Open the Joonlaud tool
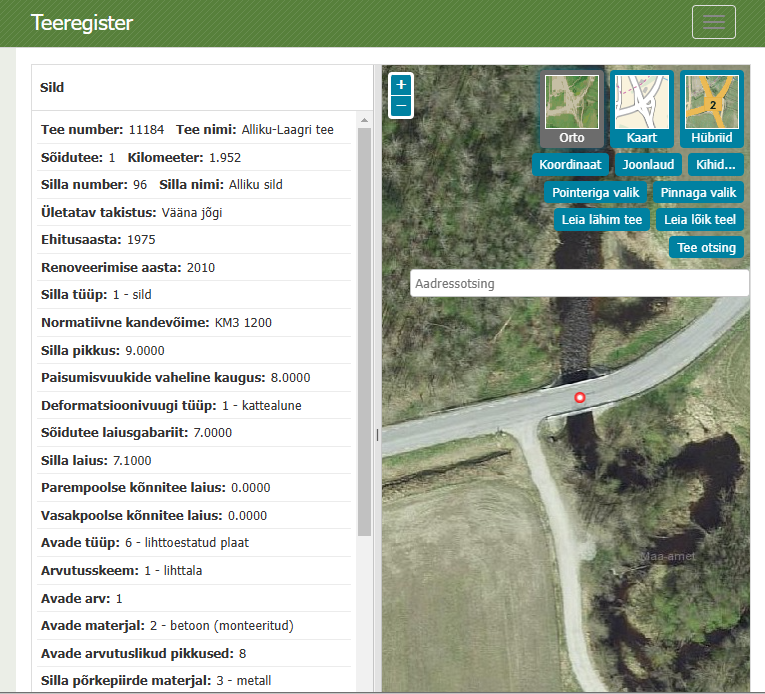The width and height of the screenshot is (765, 694). (648, 164)
